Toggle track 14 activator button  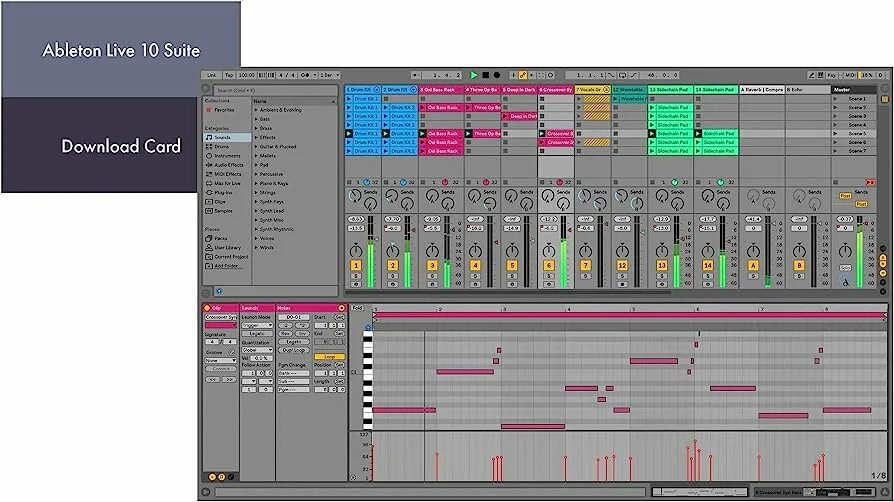click(708, 265)
